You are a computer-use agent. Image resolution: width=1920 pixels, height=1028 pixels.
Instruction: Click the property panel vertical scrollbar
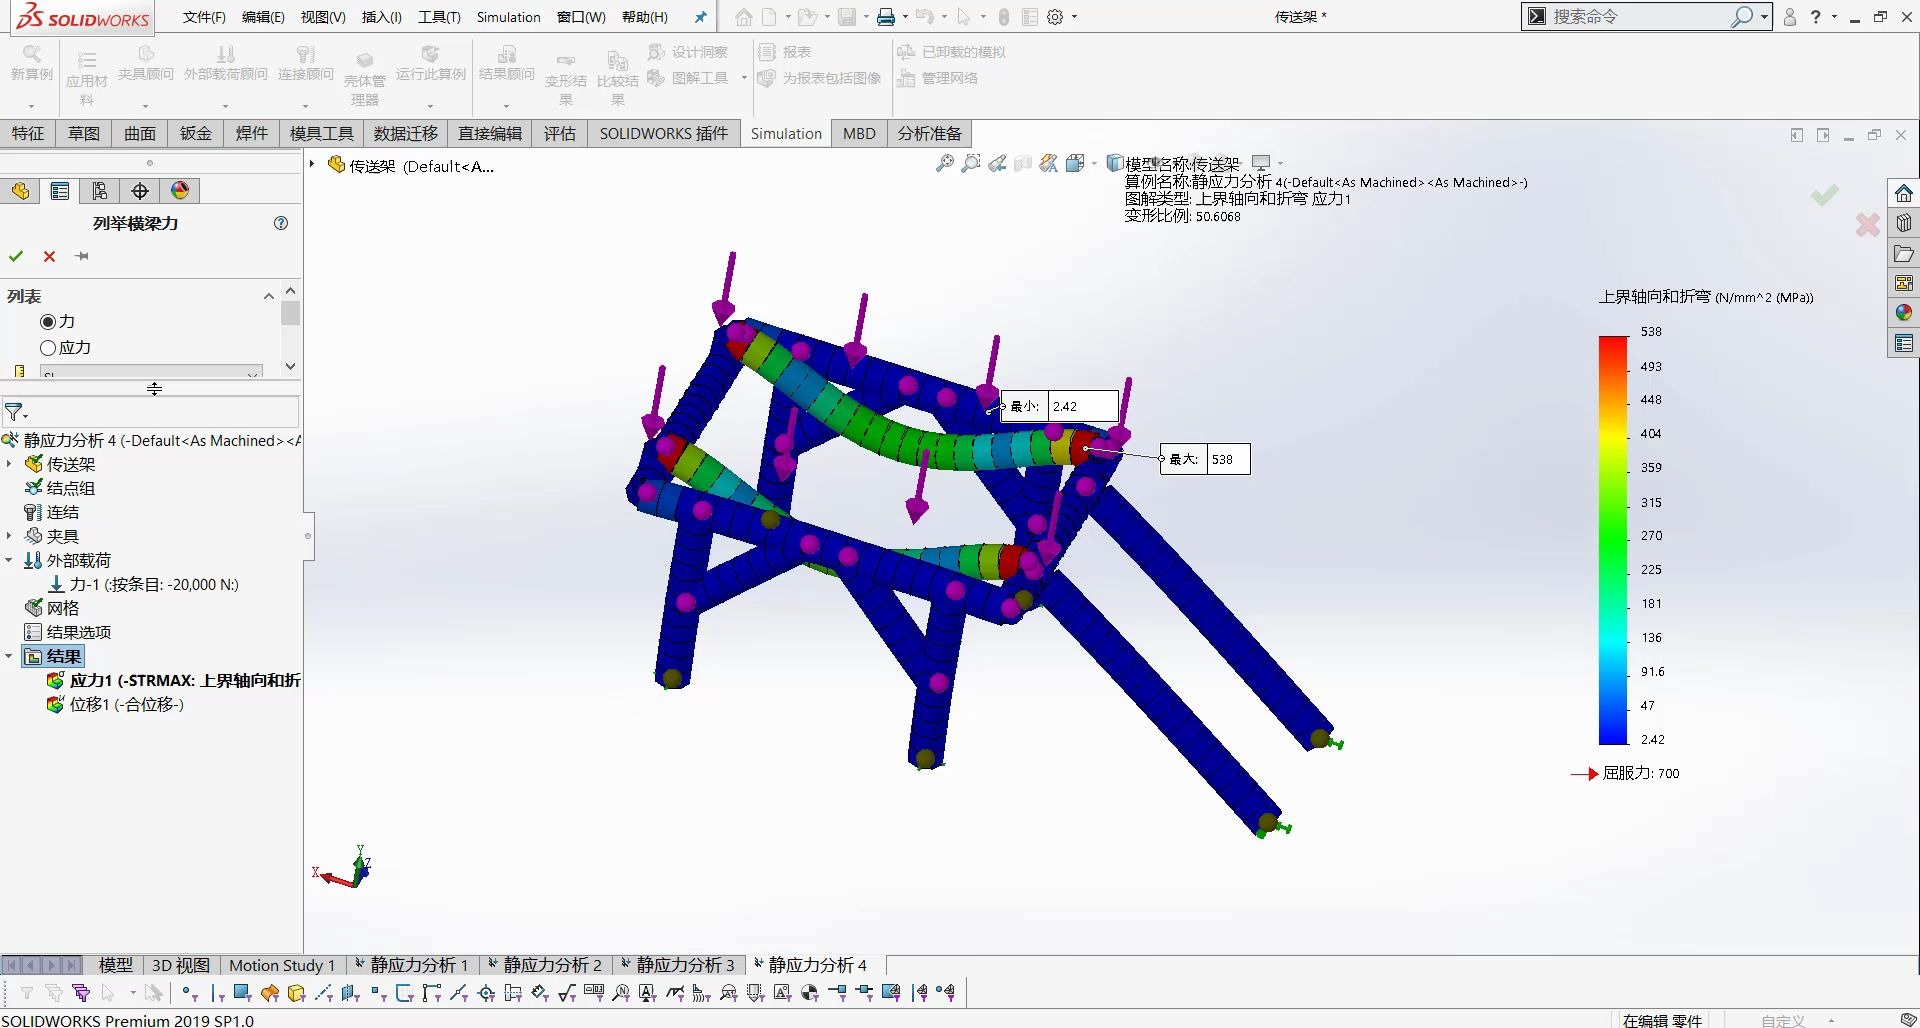tap(290, 328)
